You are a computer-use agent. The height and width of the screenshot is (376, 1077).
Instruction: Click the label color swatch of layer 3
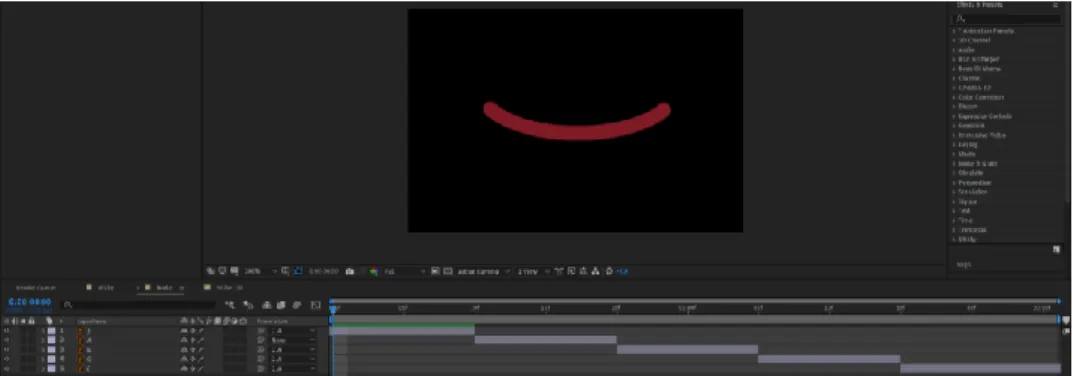52,349
